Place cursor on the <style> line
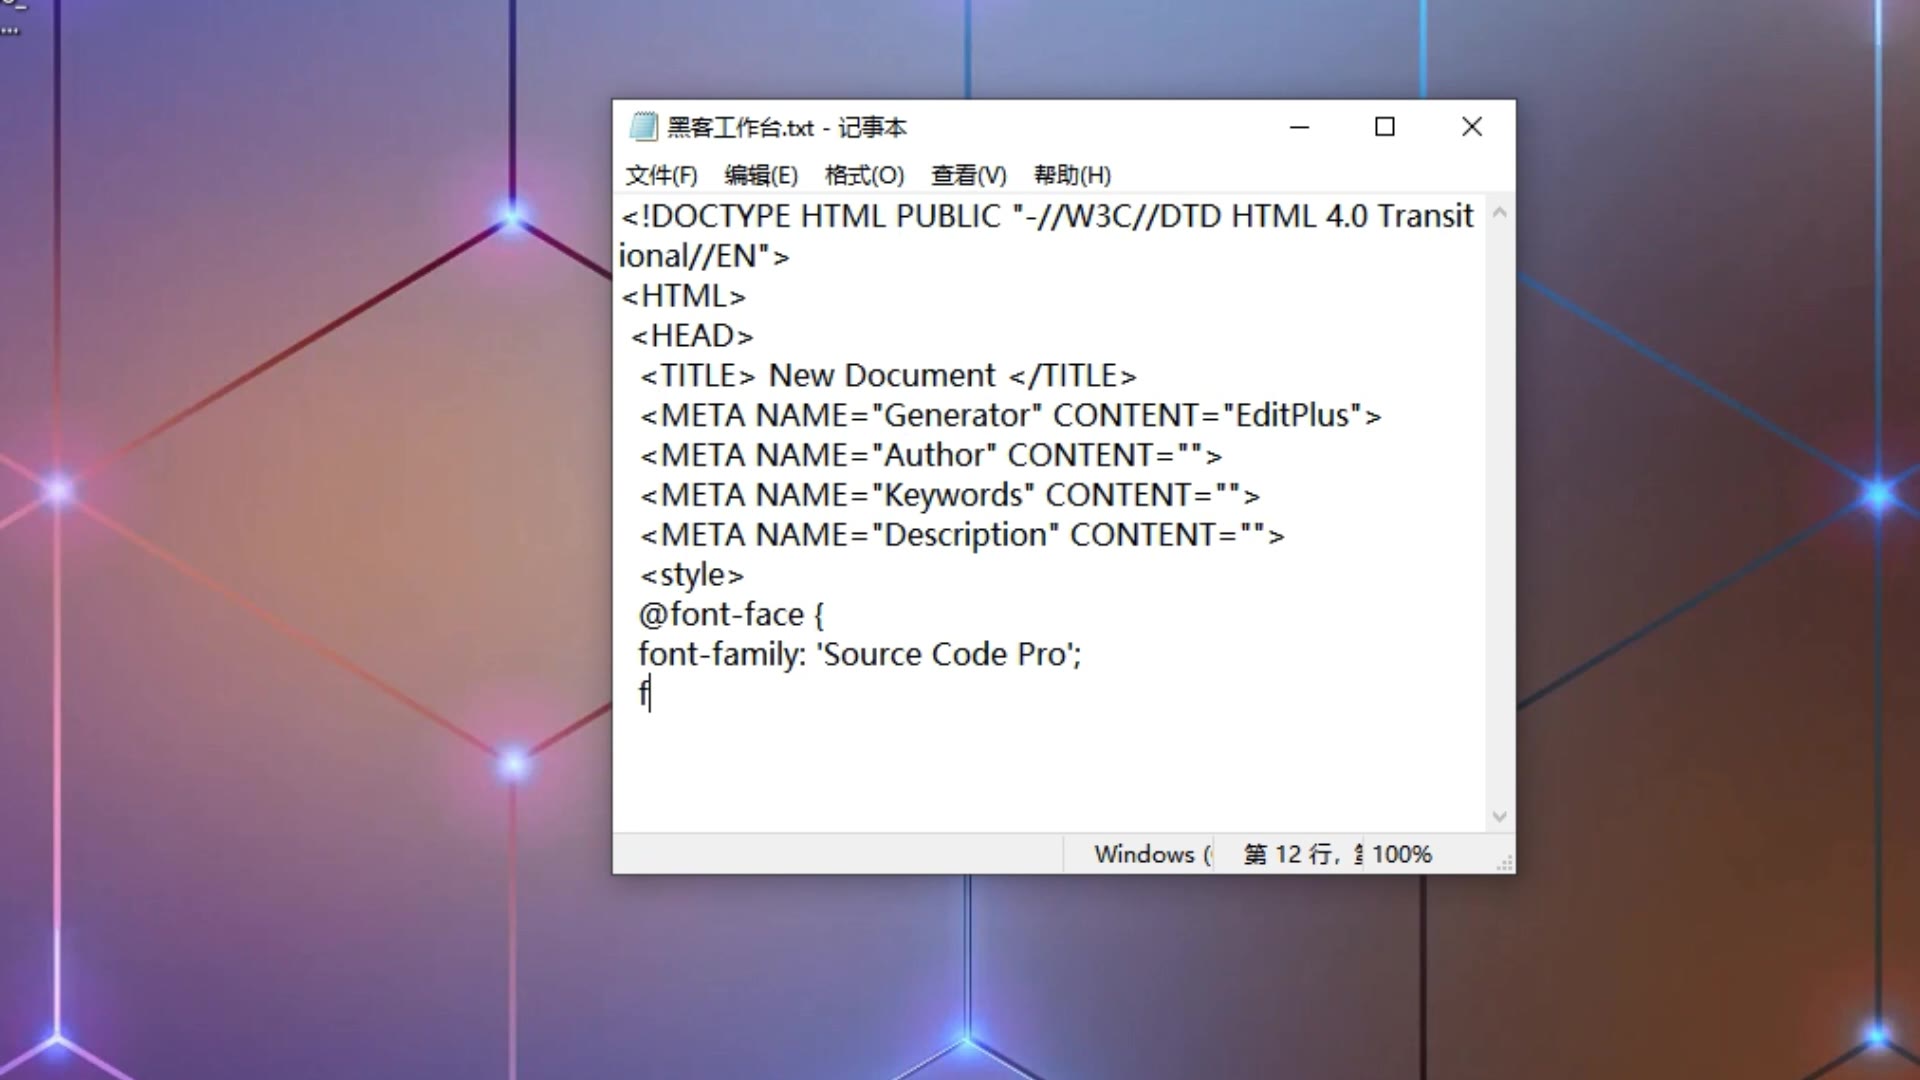The width and height of the screenshot is (1920, 1080). (691, 576)
